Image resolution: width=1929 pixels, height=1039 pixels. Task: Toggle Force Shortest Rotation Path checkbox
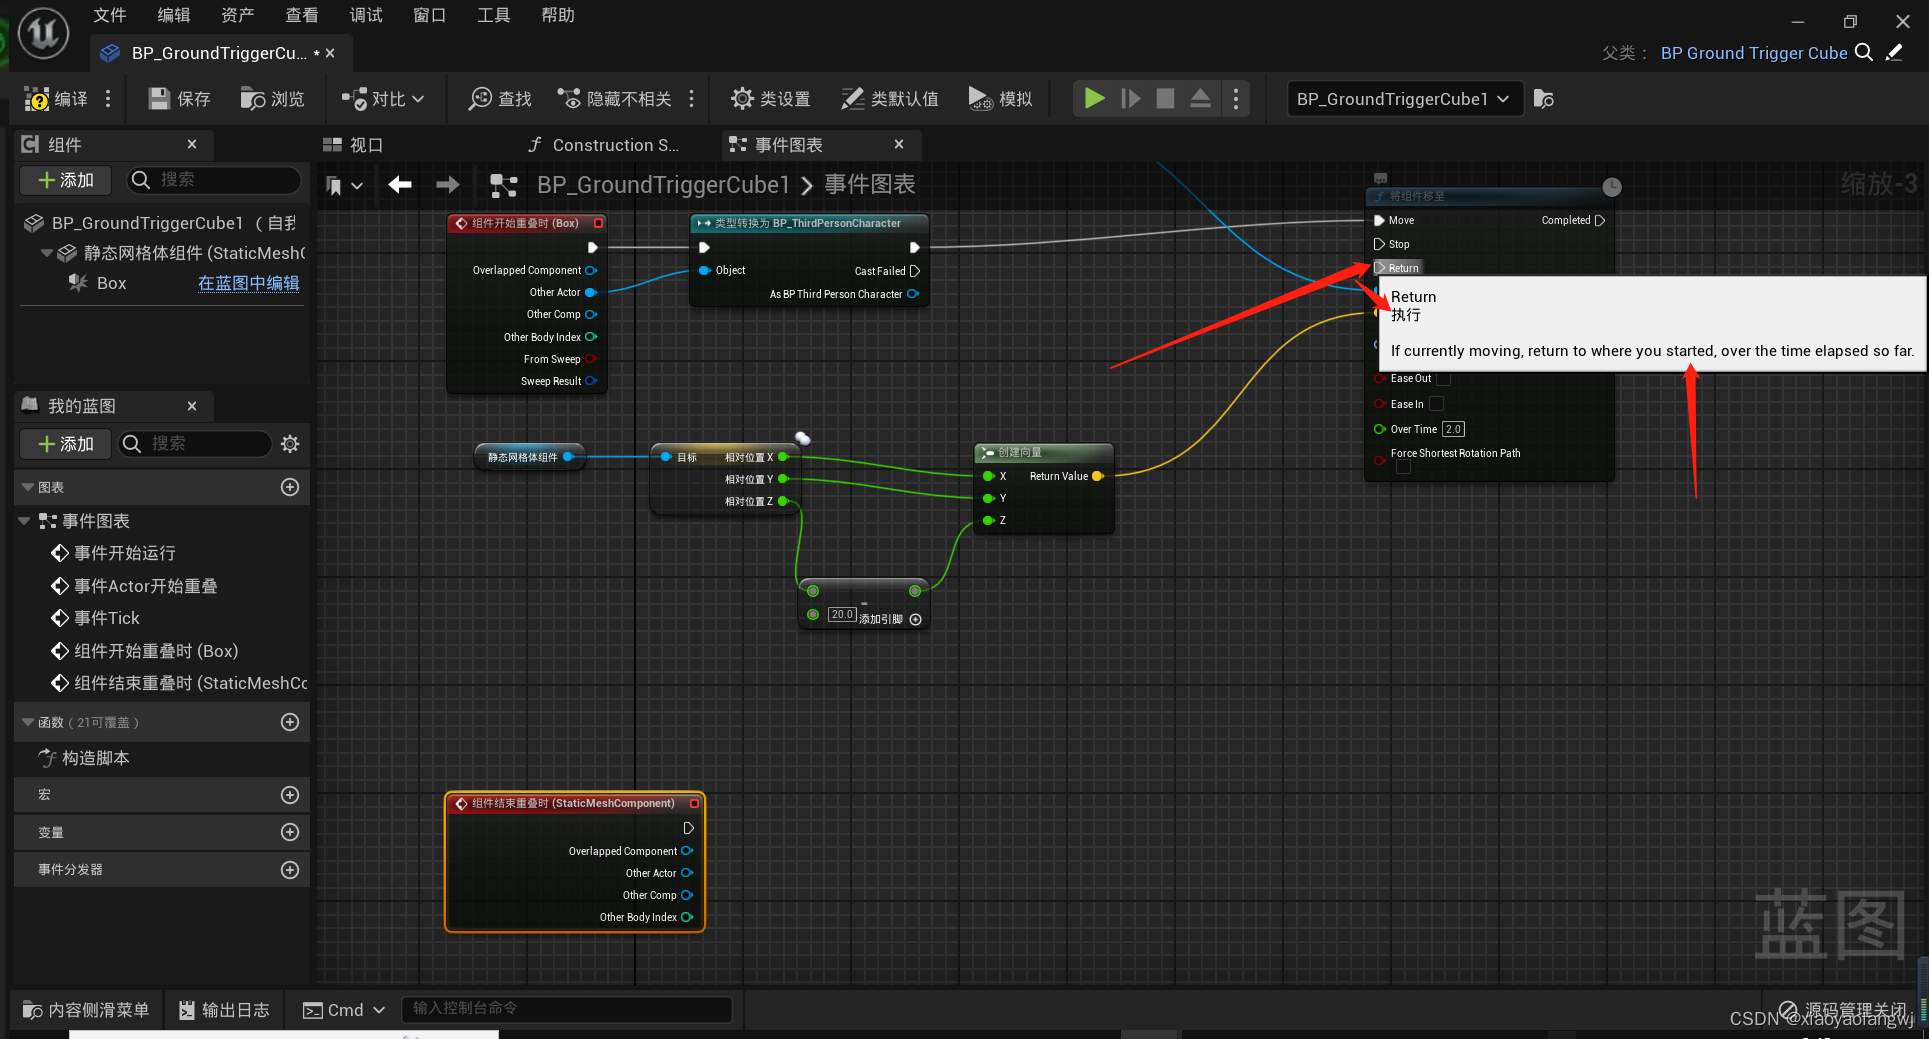pos(1403,467)
